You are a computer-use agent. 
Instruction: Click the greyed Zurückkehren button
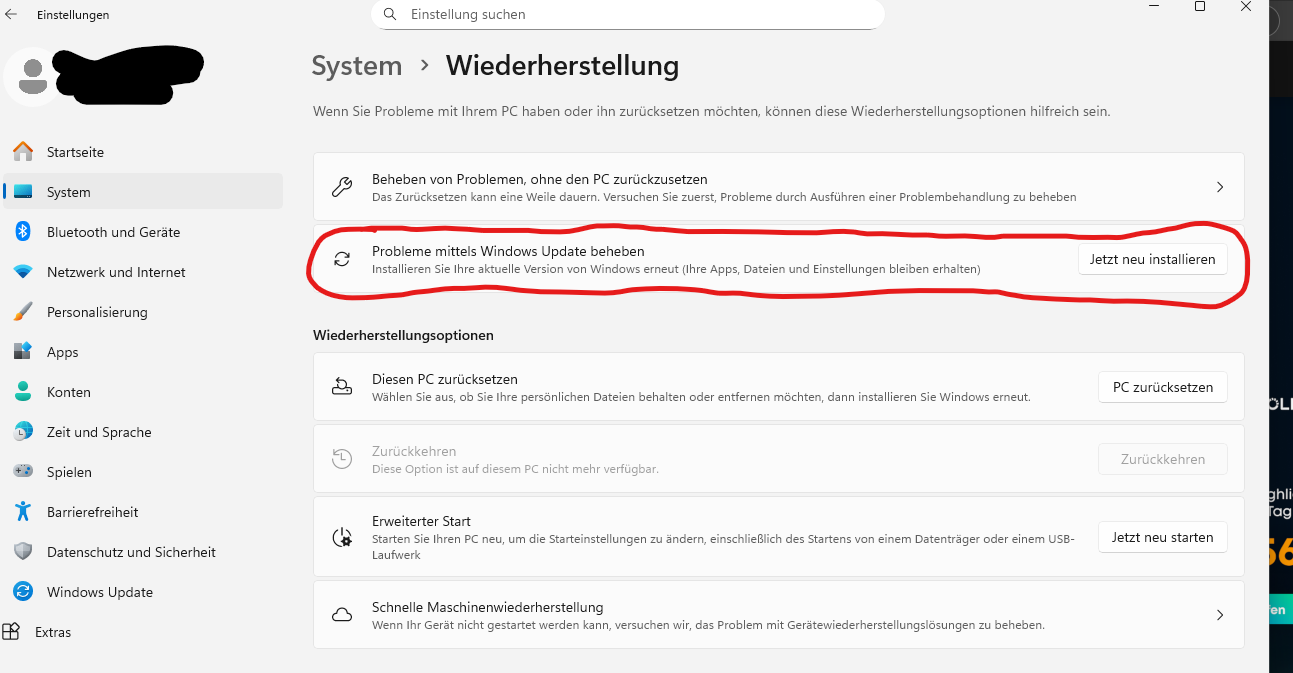coord(1163,459)
